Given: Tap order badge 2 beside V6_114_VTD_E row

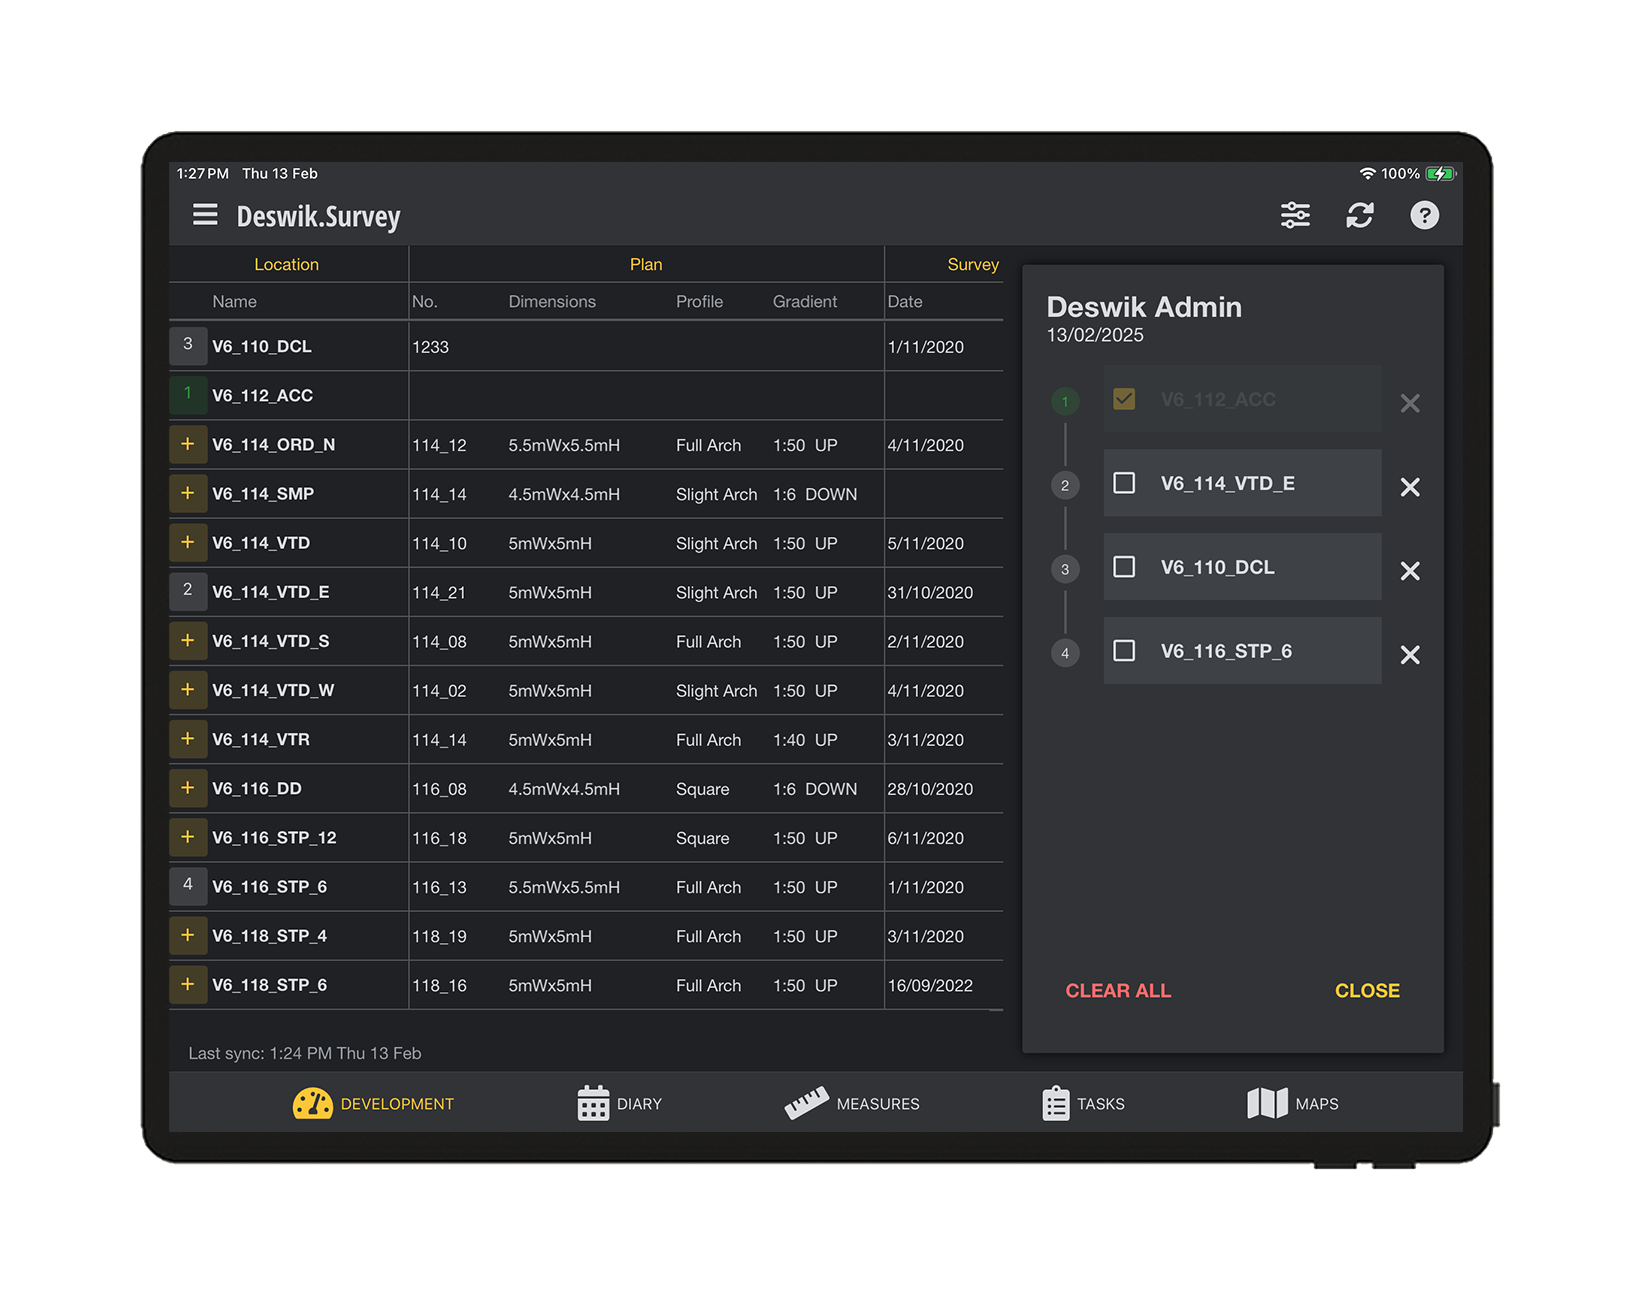Looking at the screenshot, I should [x=188, y=591].
